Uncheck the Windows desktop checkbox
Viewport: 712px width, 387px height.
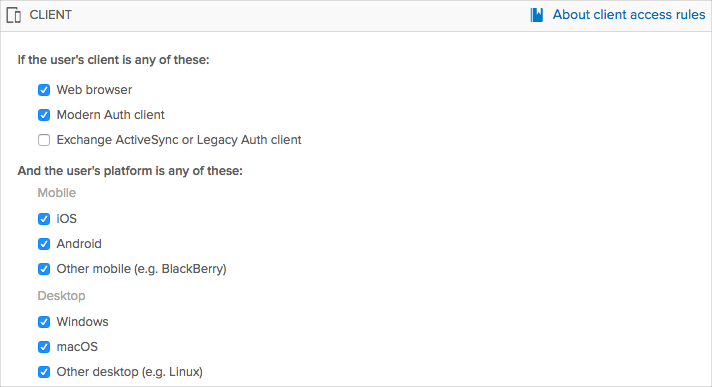pyautogui.click(x=44, y=322)
